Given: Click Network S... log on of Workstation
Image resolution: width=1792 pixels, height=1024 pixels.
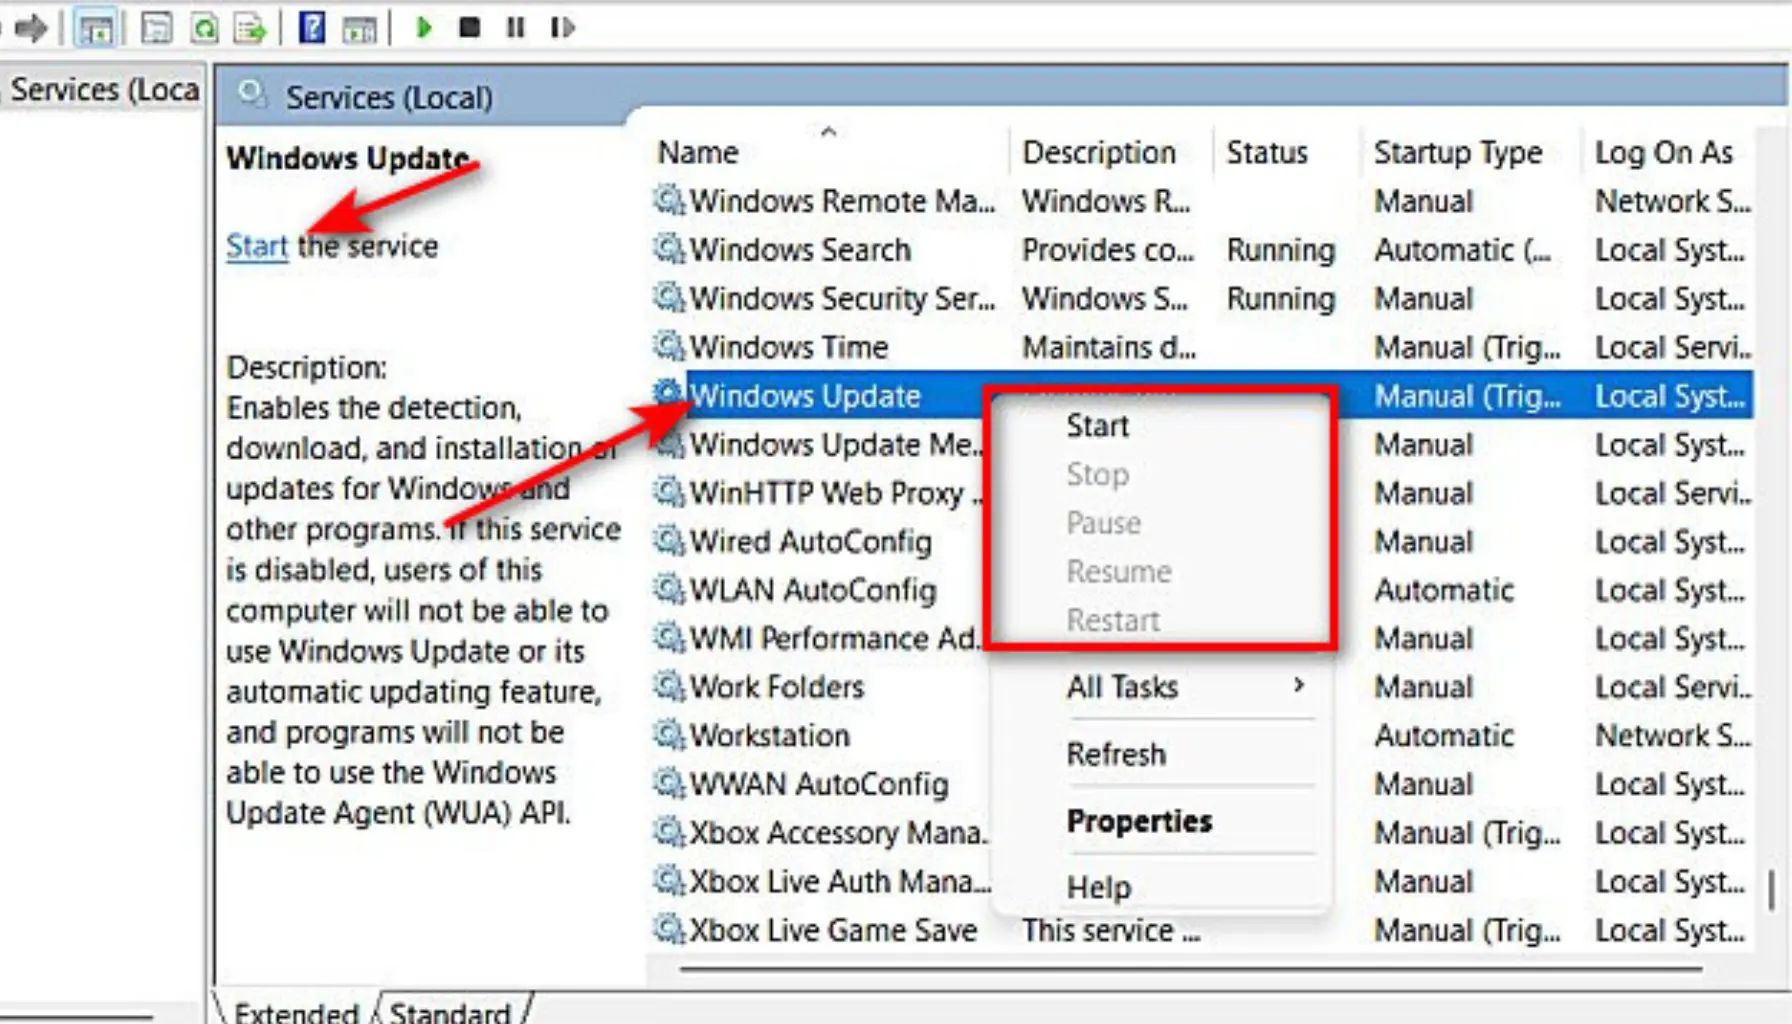Looking at the screenshot, I should [x=1673, y=735].
